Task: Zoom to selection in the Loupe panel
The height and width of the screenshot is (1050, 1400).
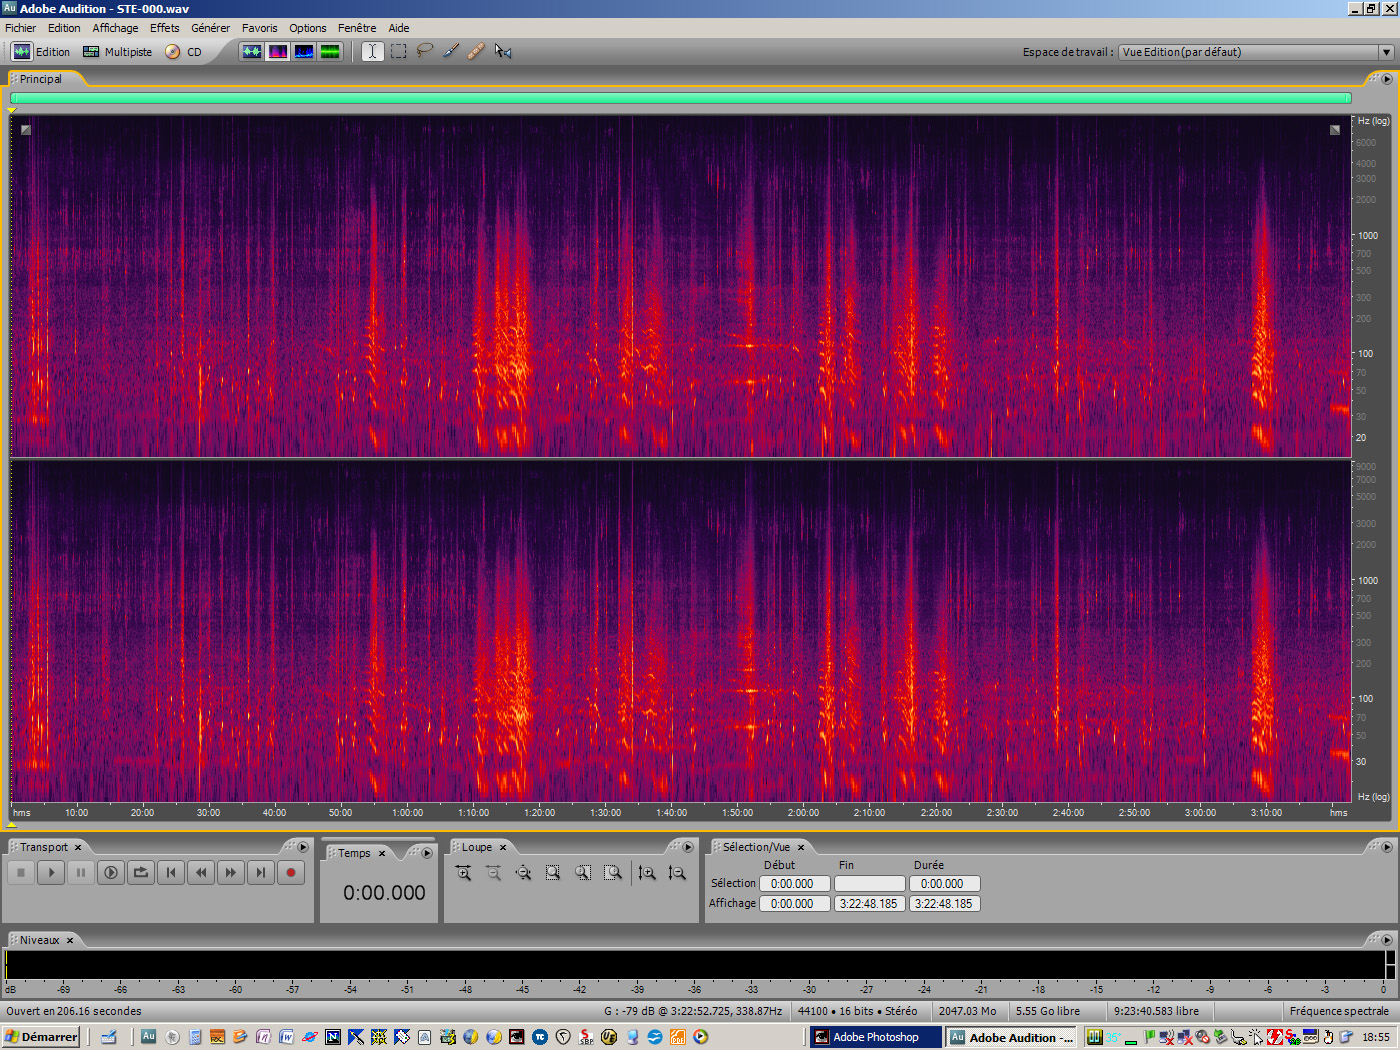Action: [552, 872]
